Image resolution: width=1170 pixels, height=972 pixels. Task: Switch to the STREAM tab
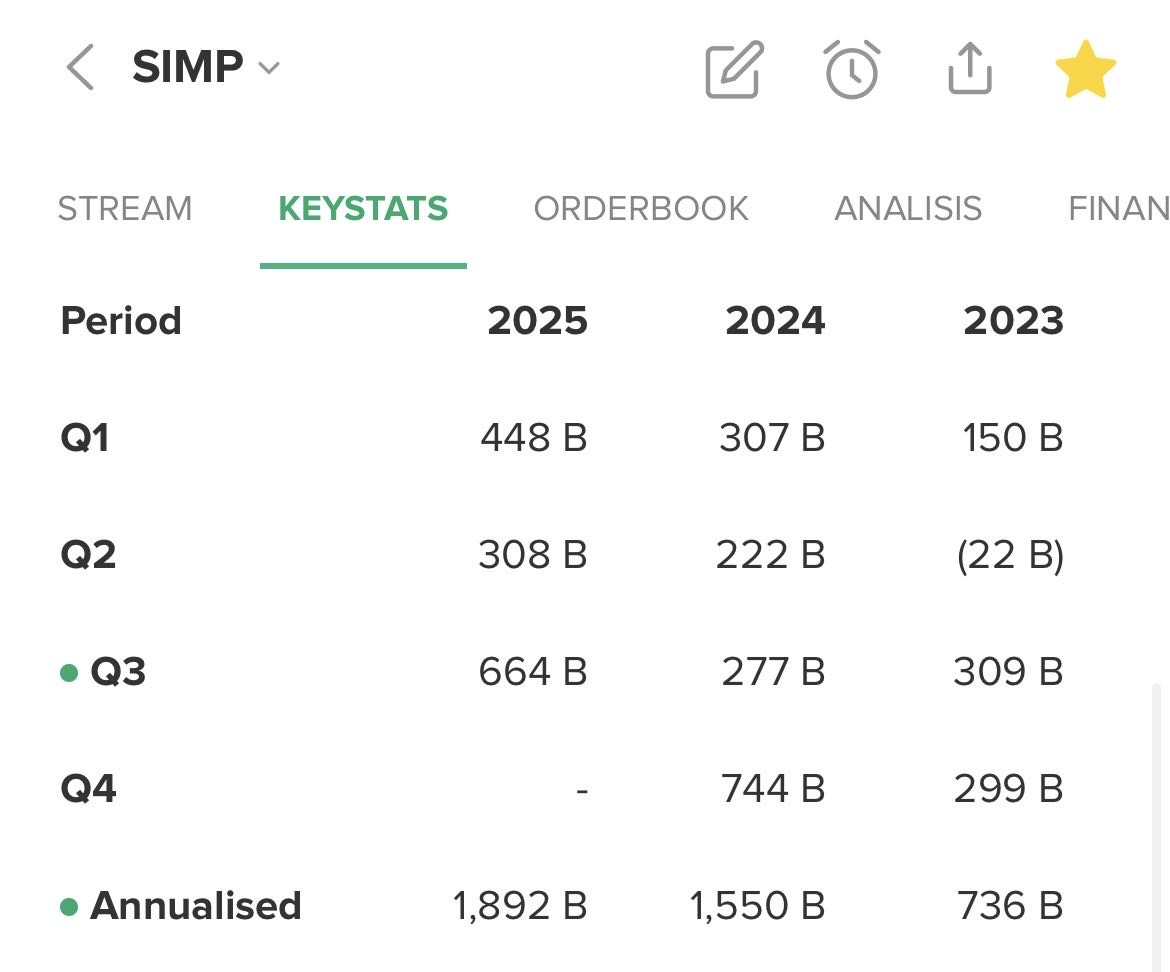pyautogui.click(x=125, y=209)
